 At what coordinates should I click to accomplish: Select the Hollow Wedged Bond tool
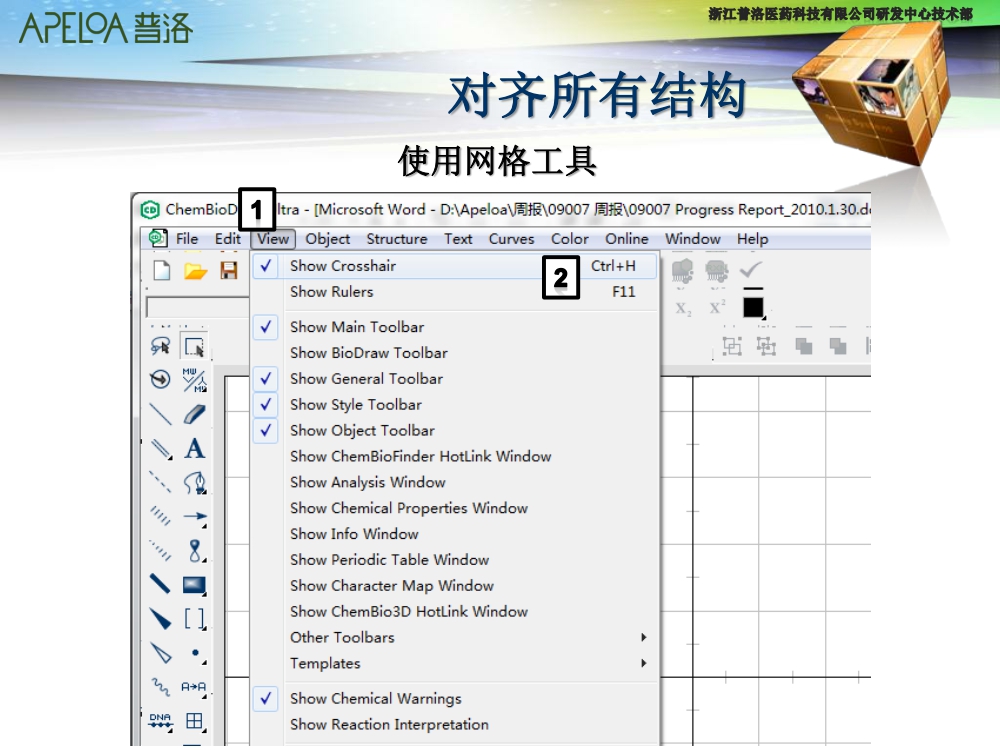click(x=160, y=652)
